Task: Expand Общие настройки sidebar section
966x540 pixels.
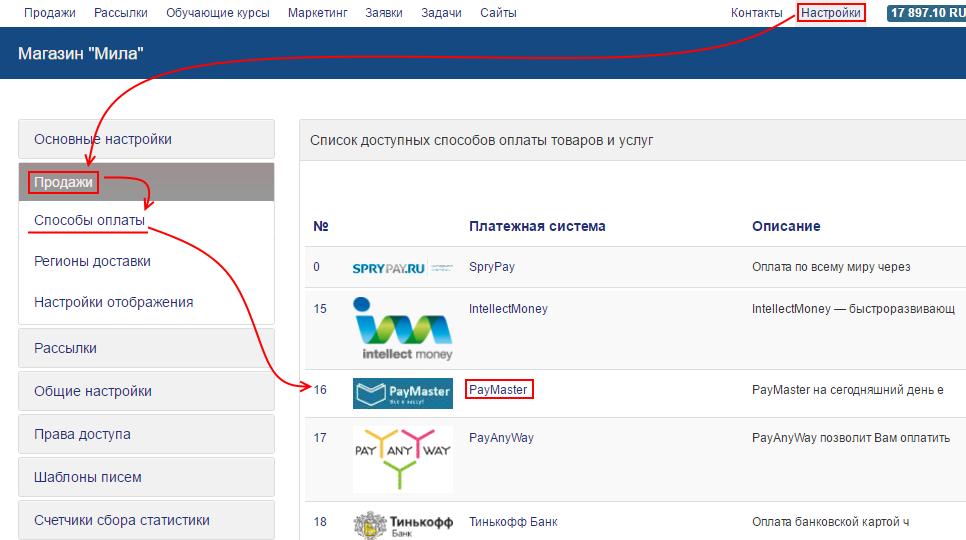Action: click(146, 391)
